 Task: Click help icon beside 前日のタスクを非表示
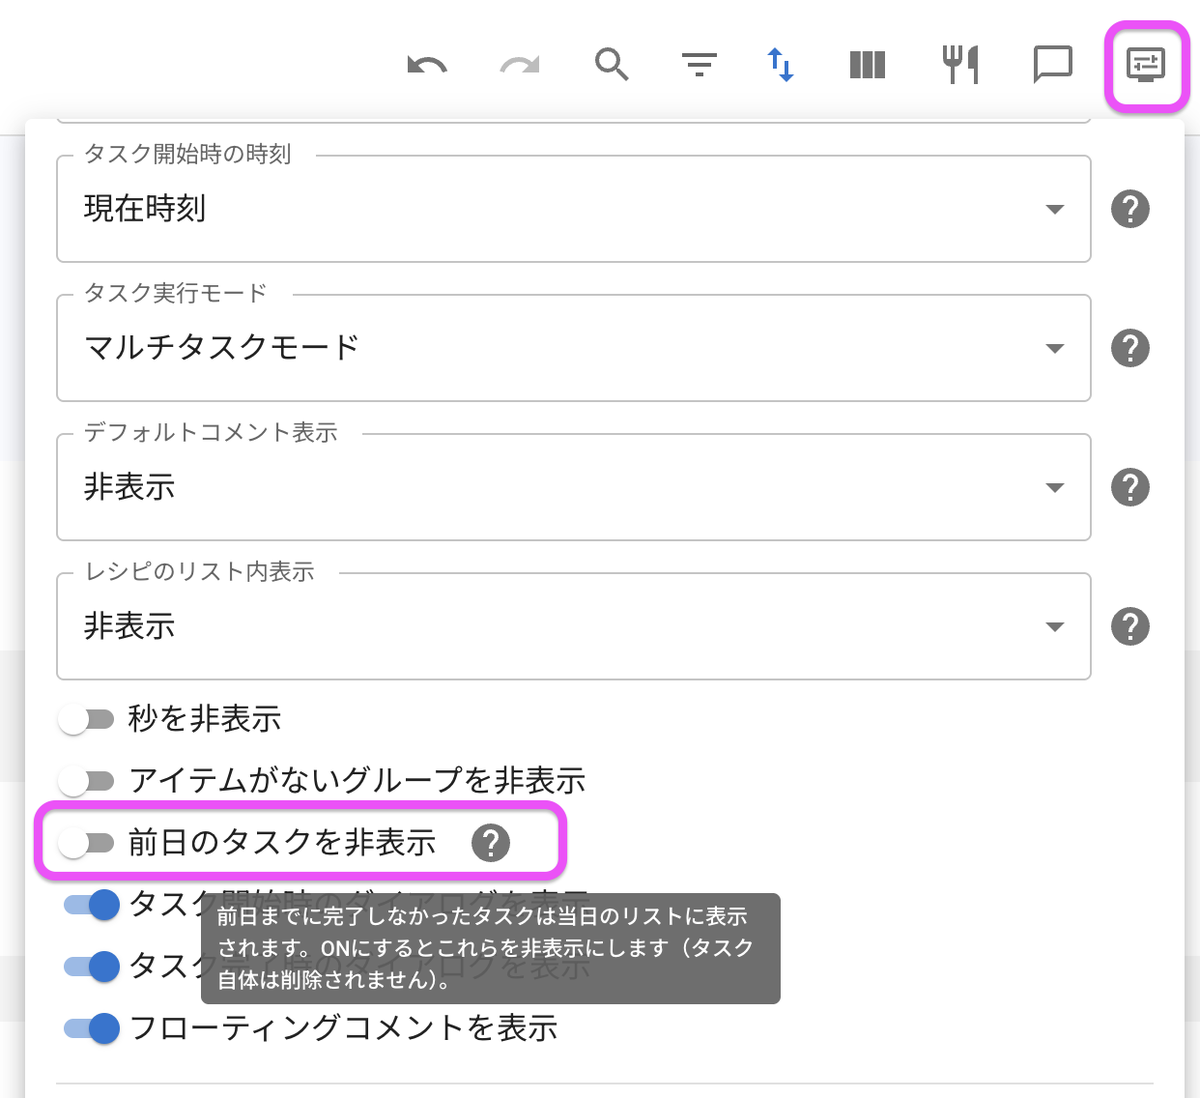pyautogui.click(x=490, y=843)
